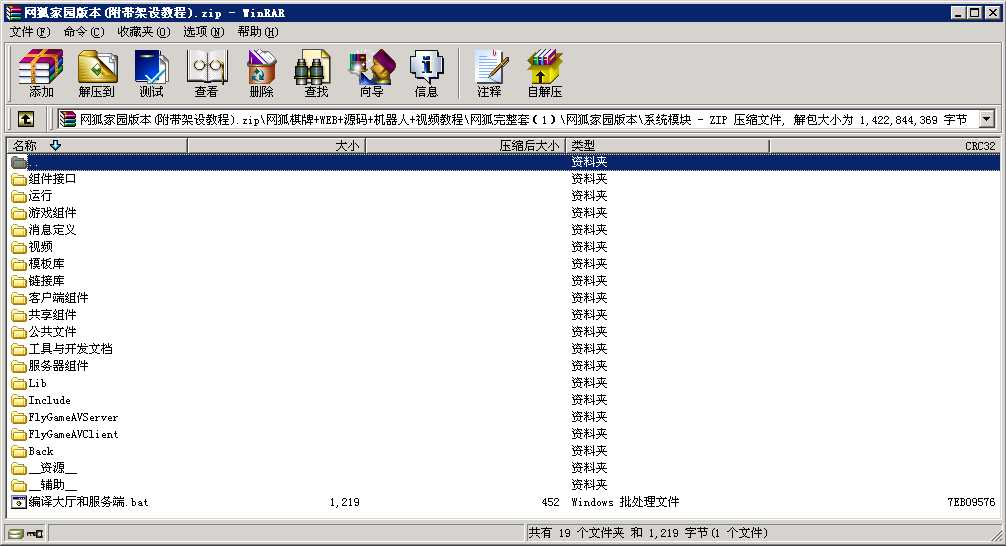Open the 收藏夹(O) menu
1006x546 pixels.
click(x=144, y=31)
